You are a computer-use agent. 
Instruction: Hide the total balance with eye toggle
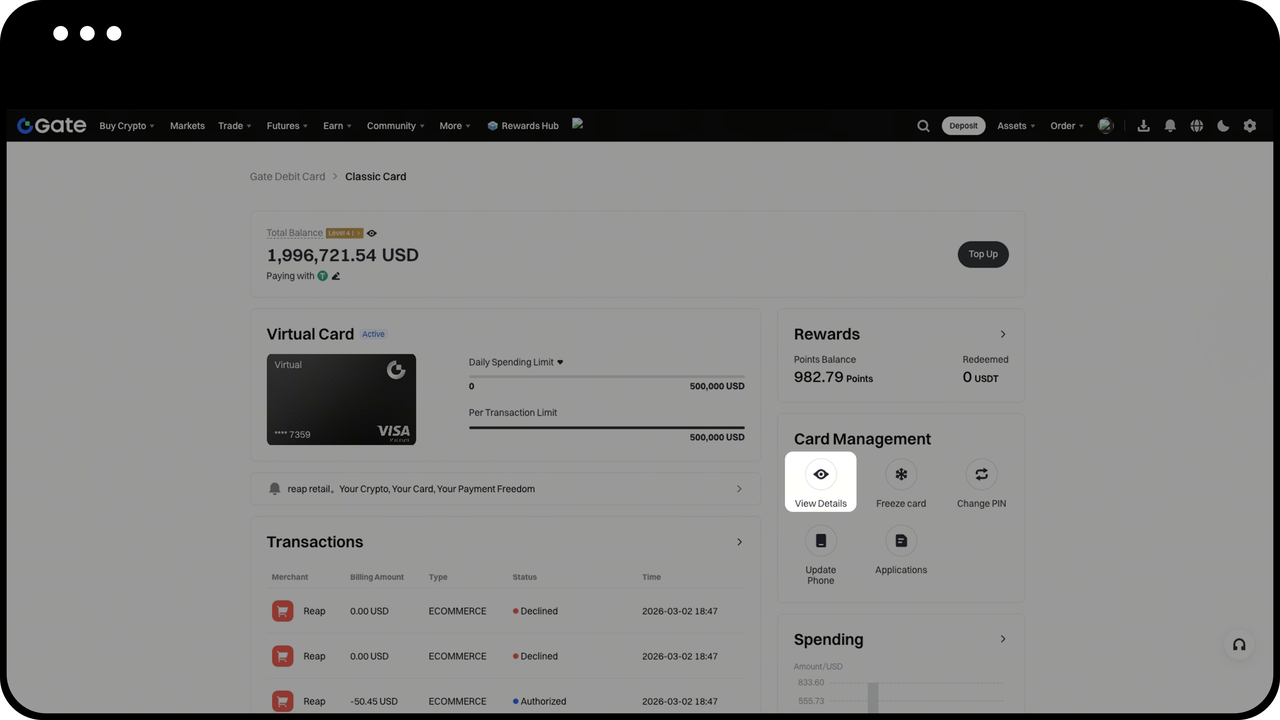click(372, 233)
